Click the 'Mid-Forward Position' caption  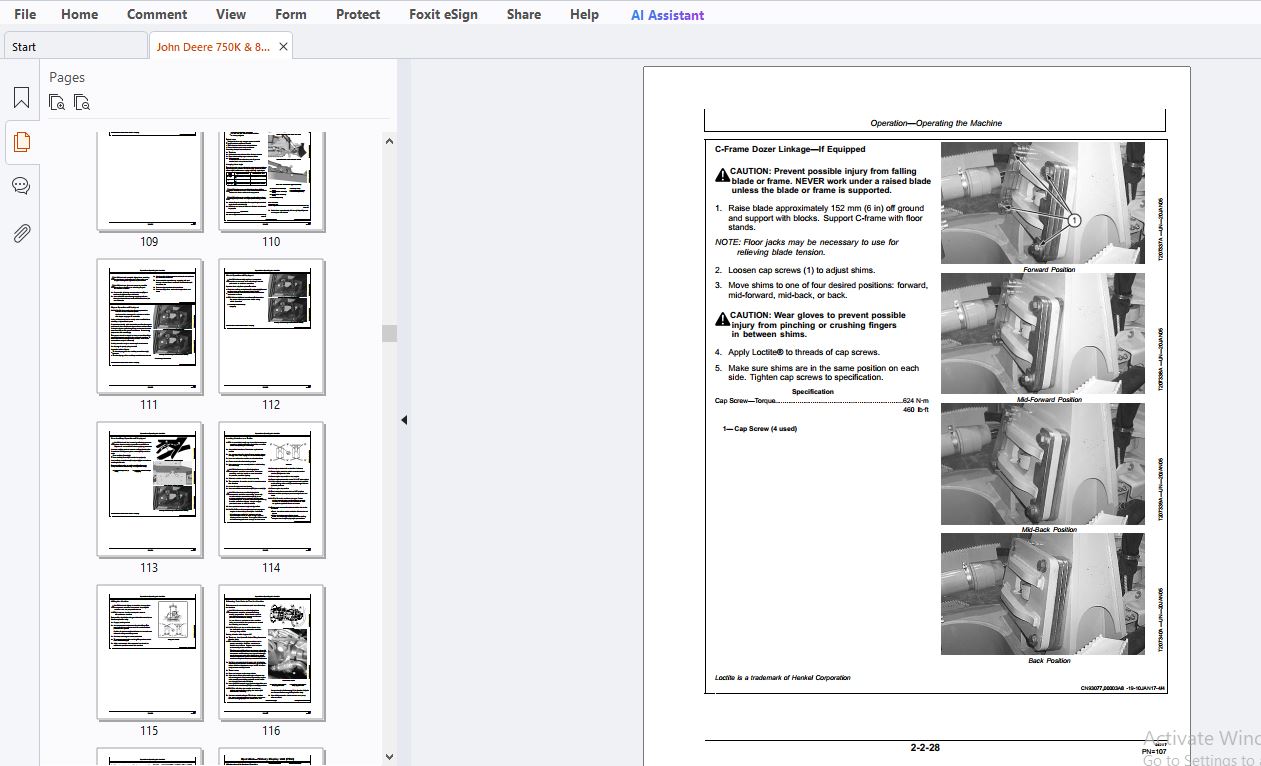tap(1049, 400)
